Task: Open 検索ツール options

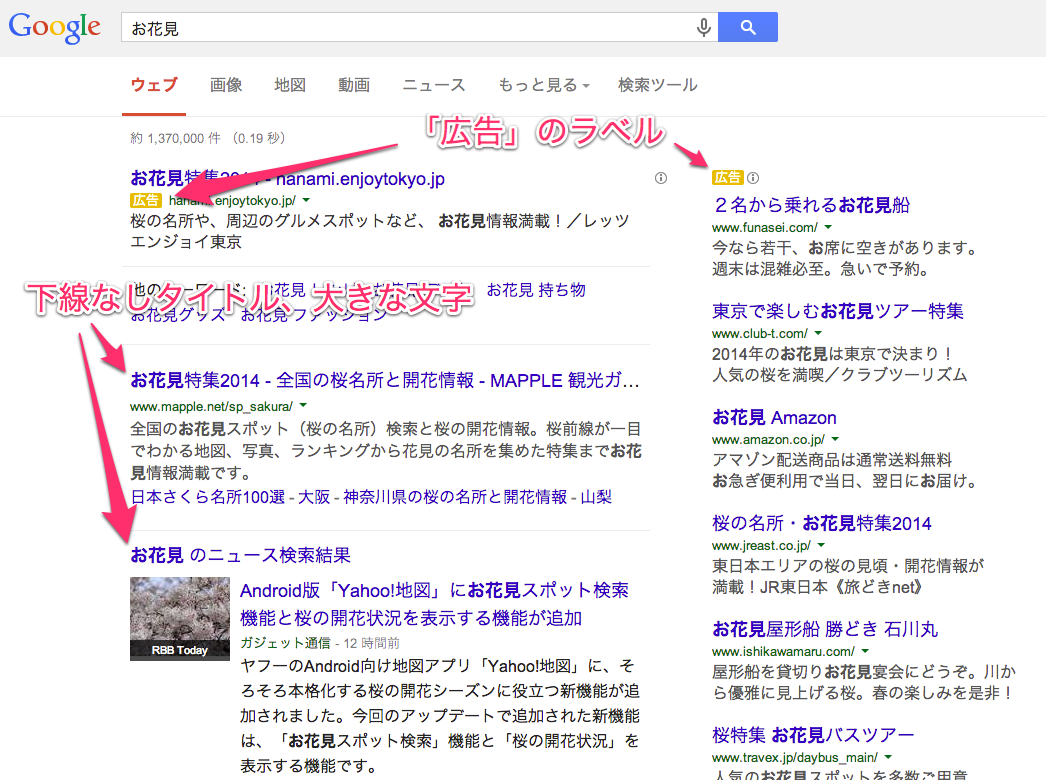Action: pyautogui.click(x=658, y=85)
